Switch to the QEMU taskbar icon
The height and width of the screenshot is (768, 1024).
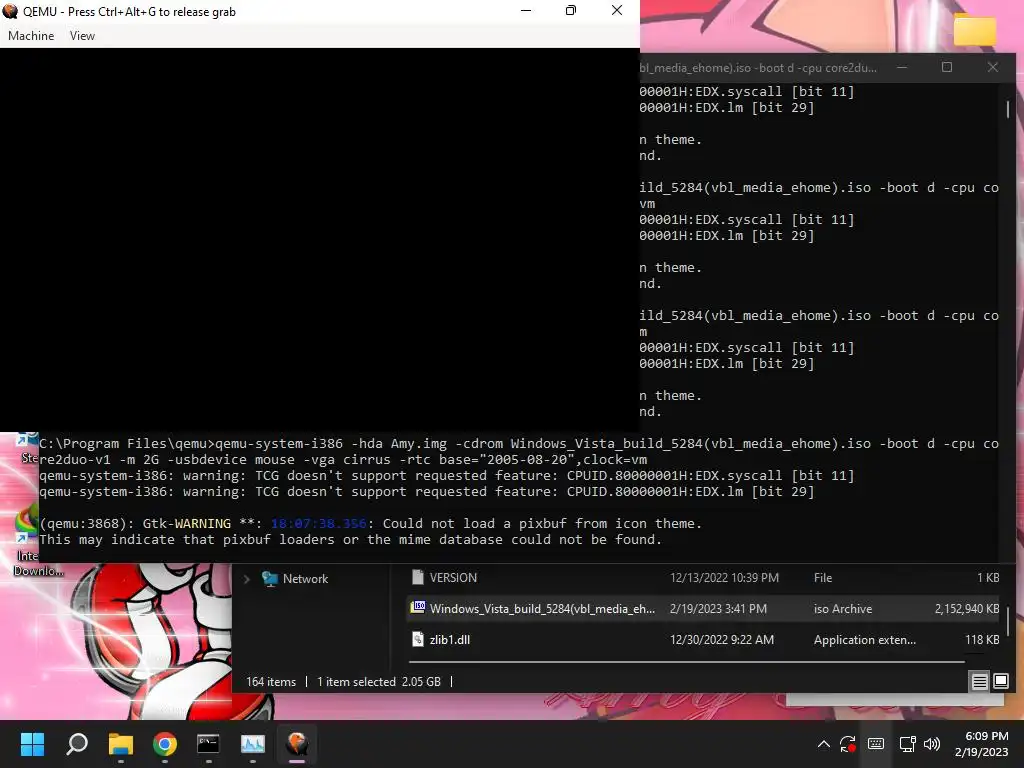click(x=296, y=744)
